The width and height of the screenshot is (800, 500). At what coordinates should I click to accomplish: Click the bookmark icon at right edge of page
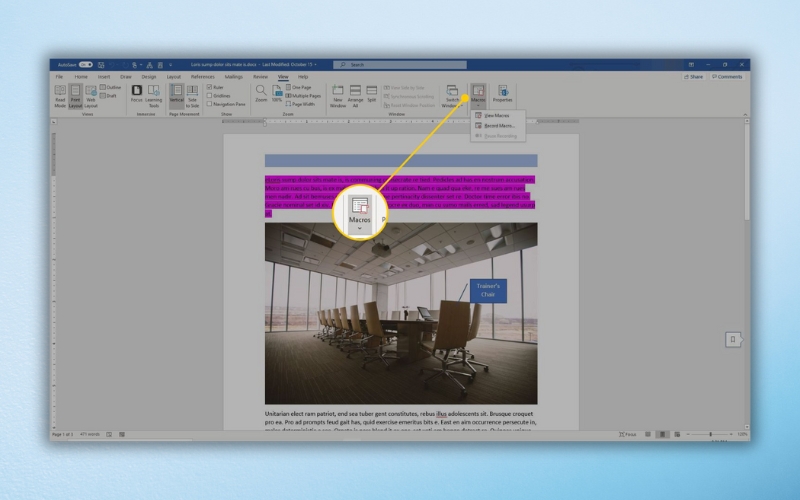coord(733,339)
